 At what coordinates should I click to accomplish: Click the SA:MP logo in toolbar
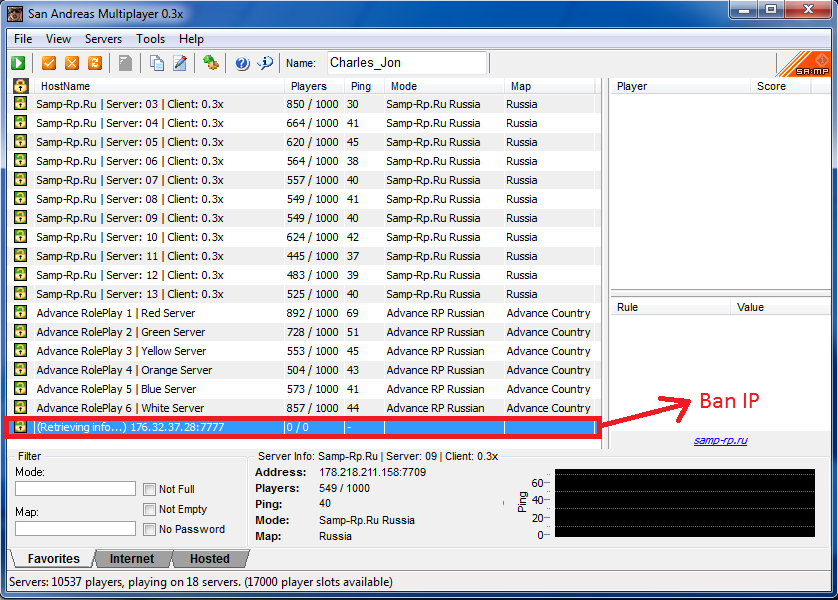point(803,64)
